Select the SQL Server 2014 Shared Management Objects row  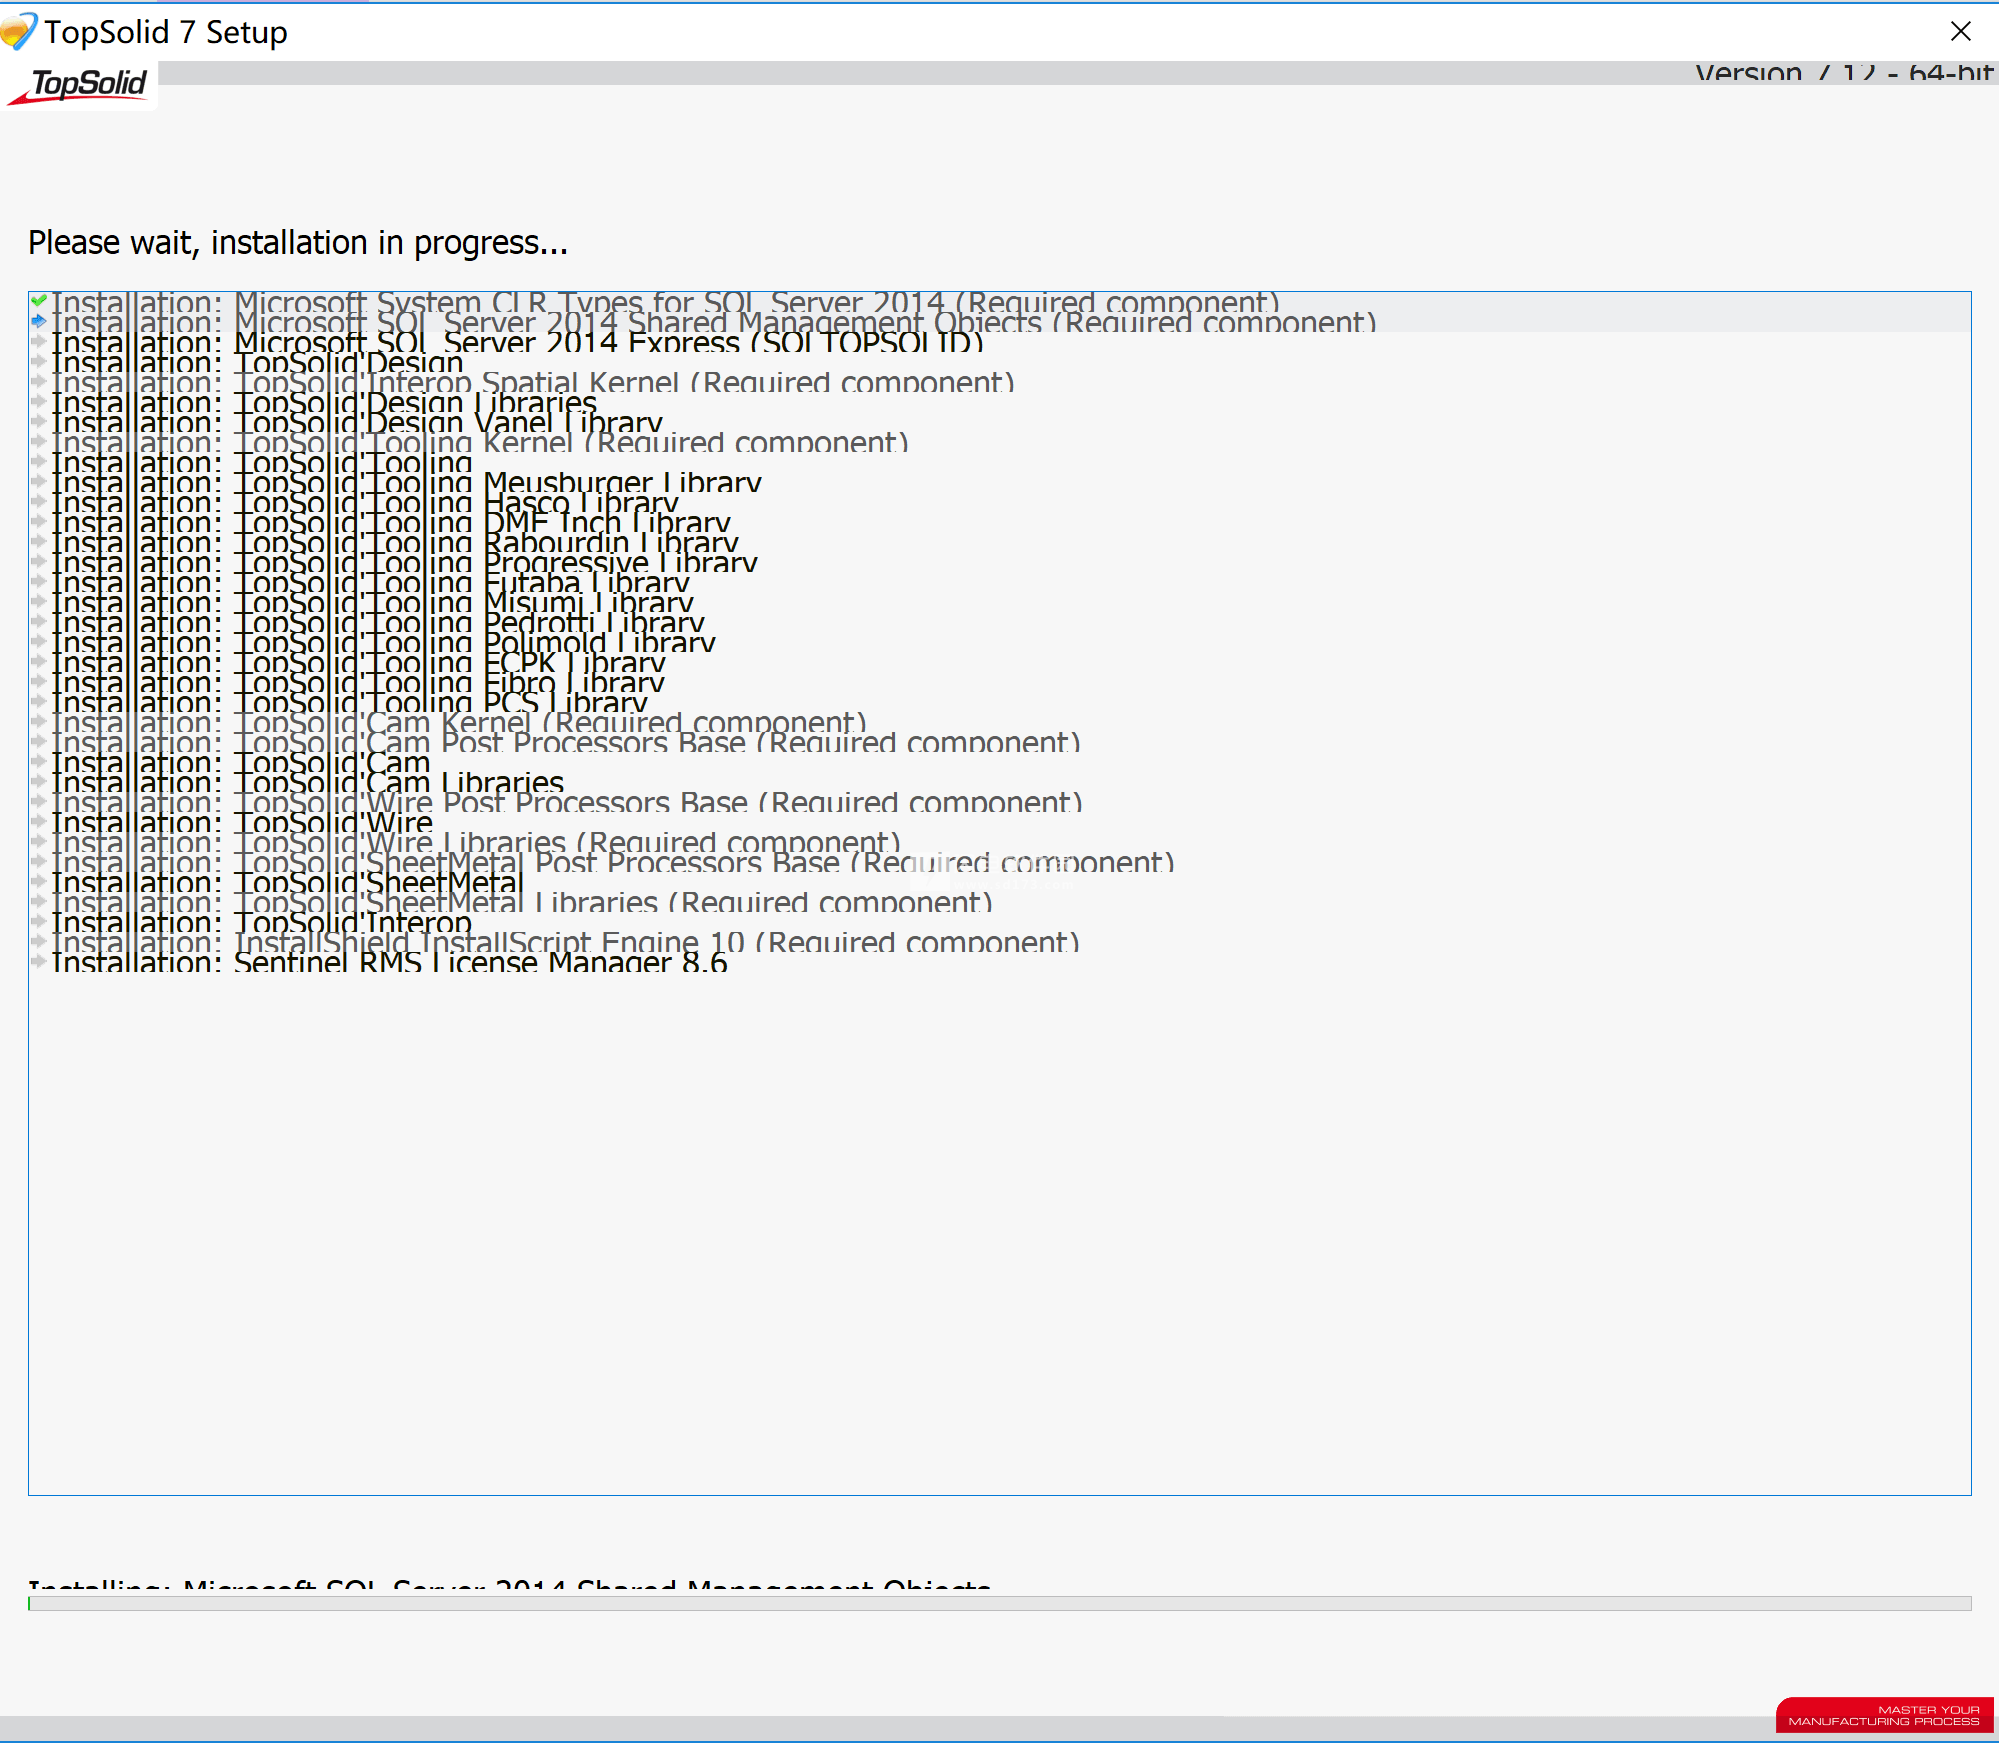(1000, 322)
